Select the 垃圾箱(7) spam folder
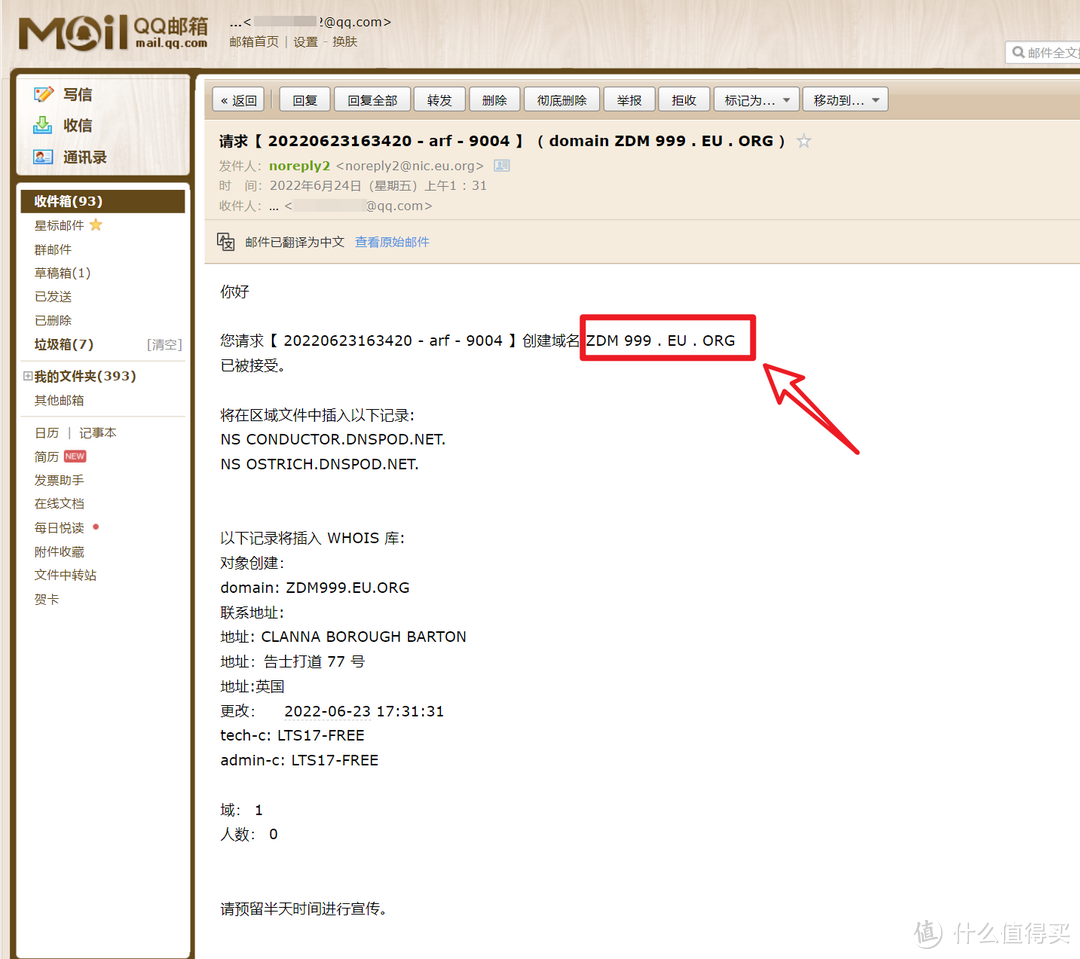 coord(64,344)
